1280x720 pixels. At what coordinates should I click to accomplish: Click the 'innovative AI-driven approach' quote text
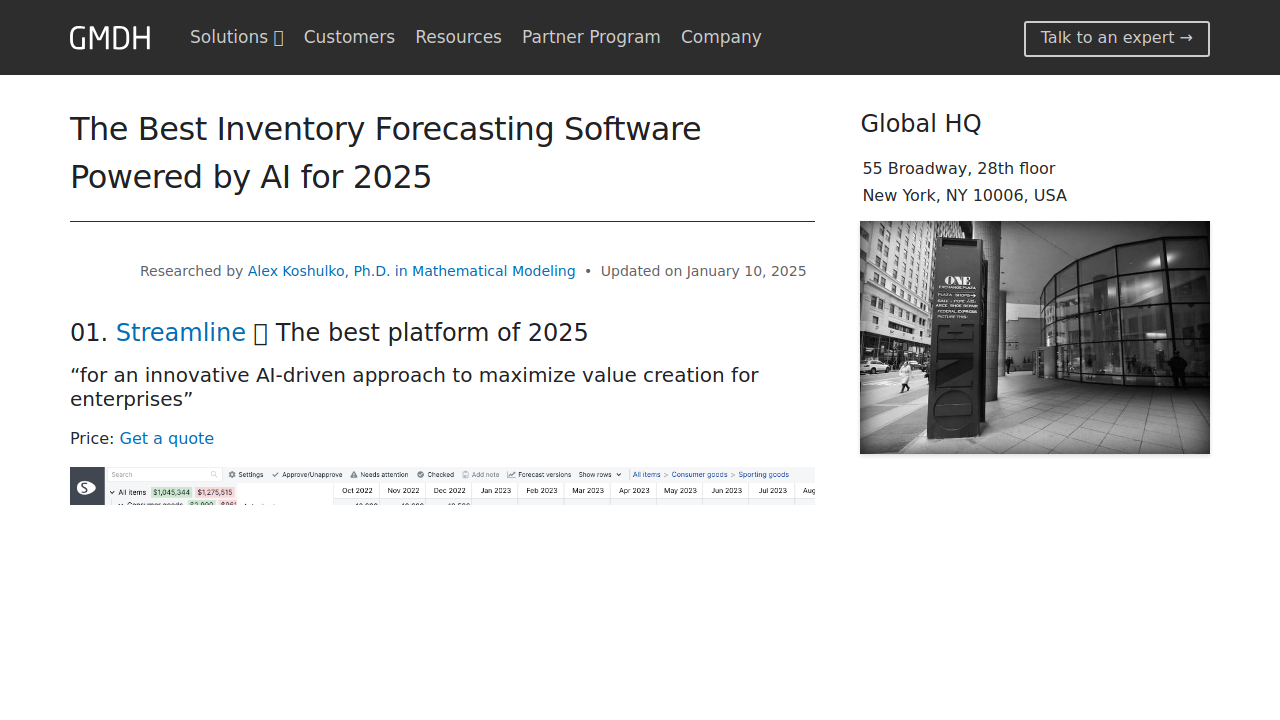[414, 387]
